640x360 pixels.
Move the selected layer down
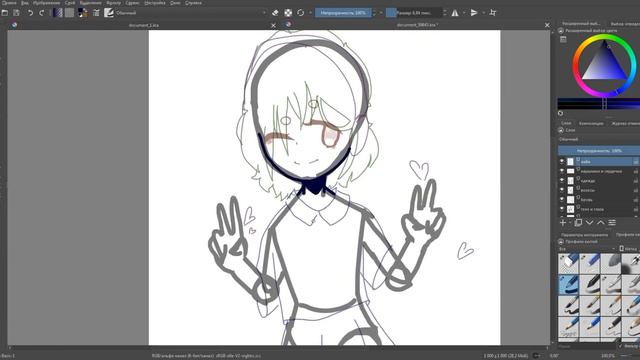589,222
